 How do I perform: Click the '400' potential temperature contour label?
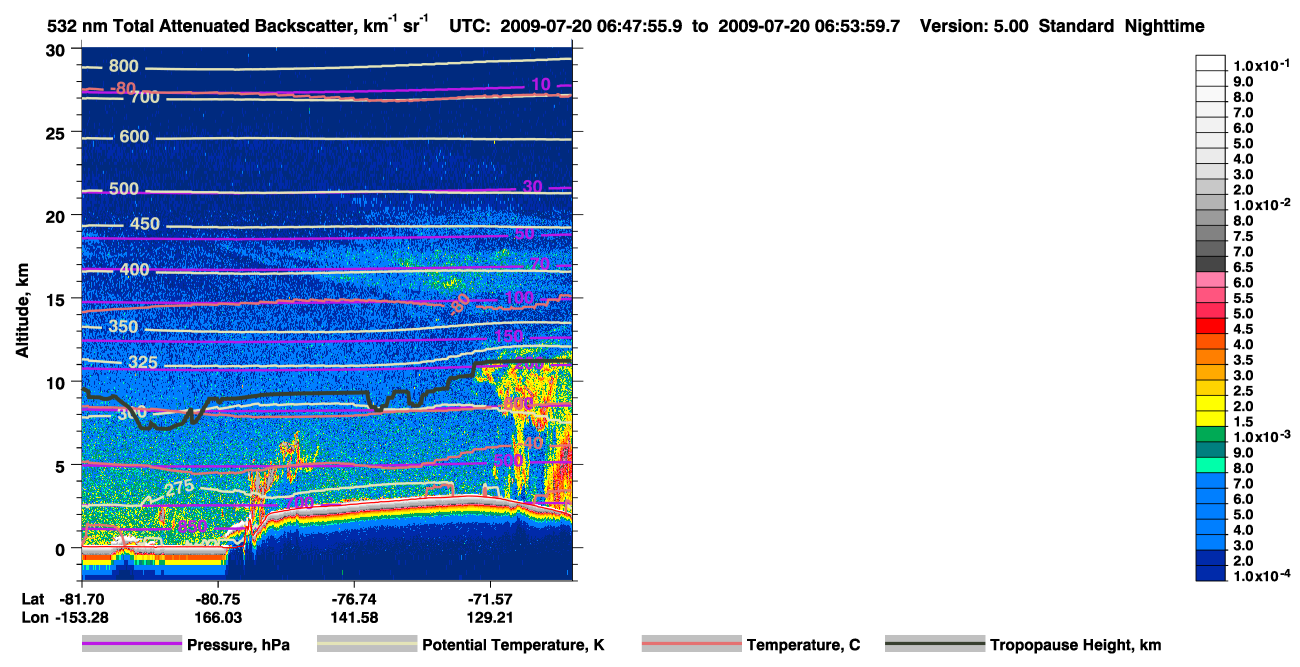[x=134, y=270]
